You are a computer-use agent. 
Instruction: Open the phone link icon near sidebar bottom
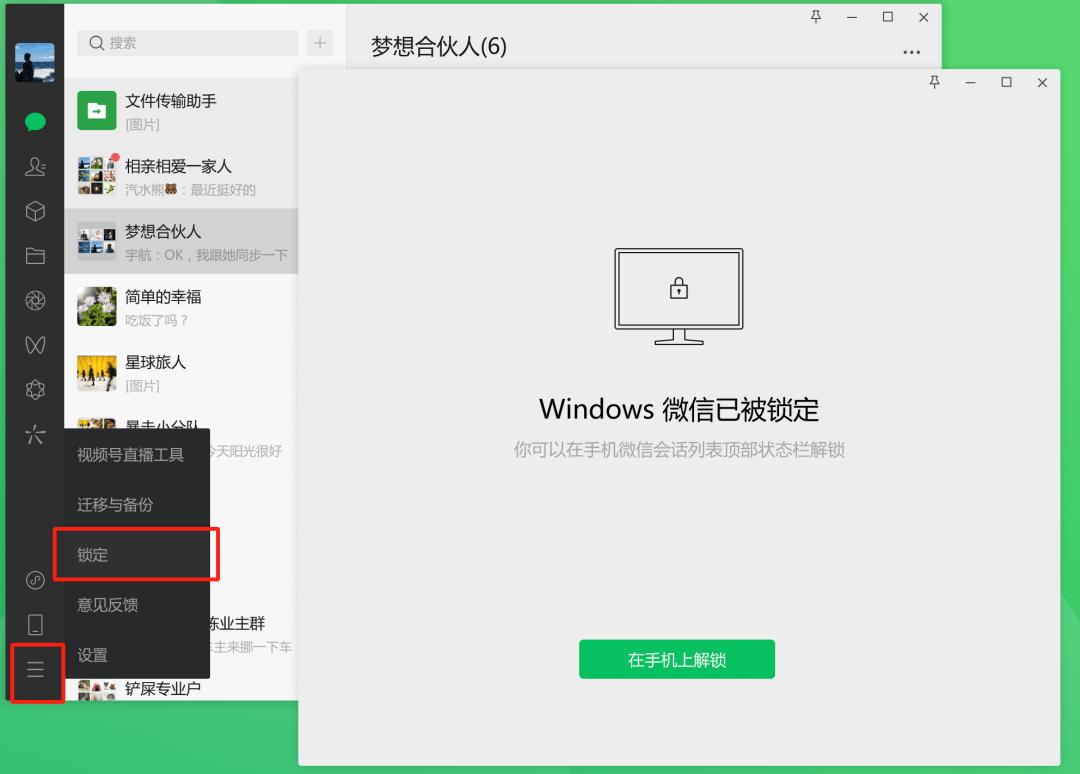(35, 623)
